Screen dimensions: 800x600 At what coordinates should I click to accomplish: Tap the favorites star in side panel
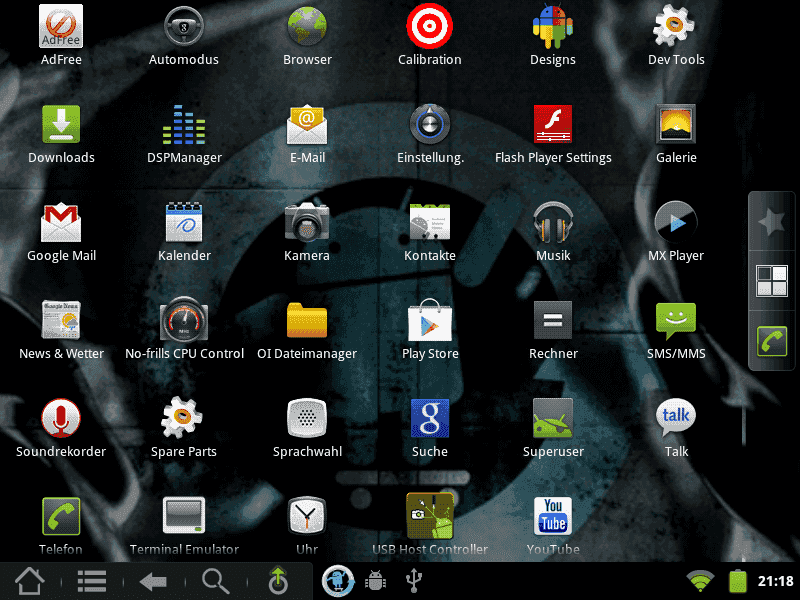pos(771,221)
